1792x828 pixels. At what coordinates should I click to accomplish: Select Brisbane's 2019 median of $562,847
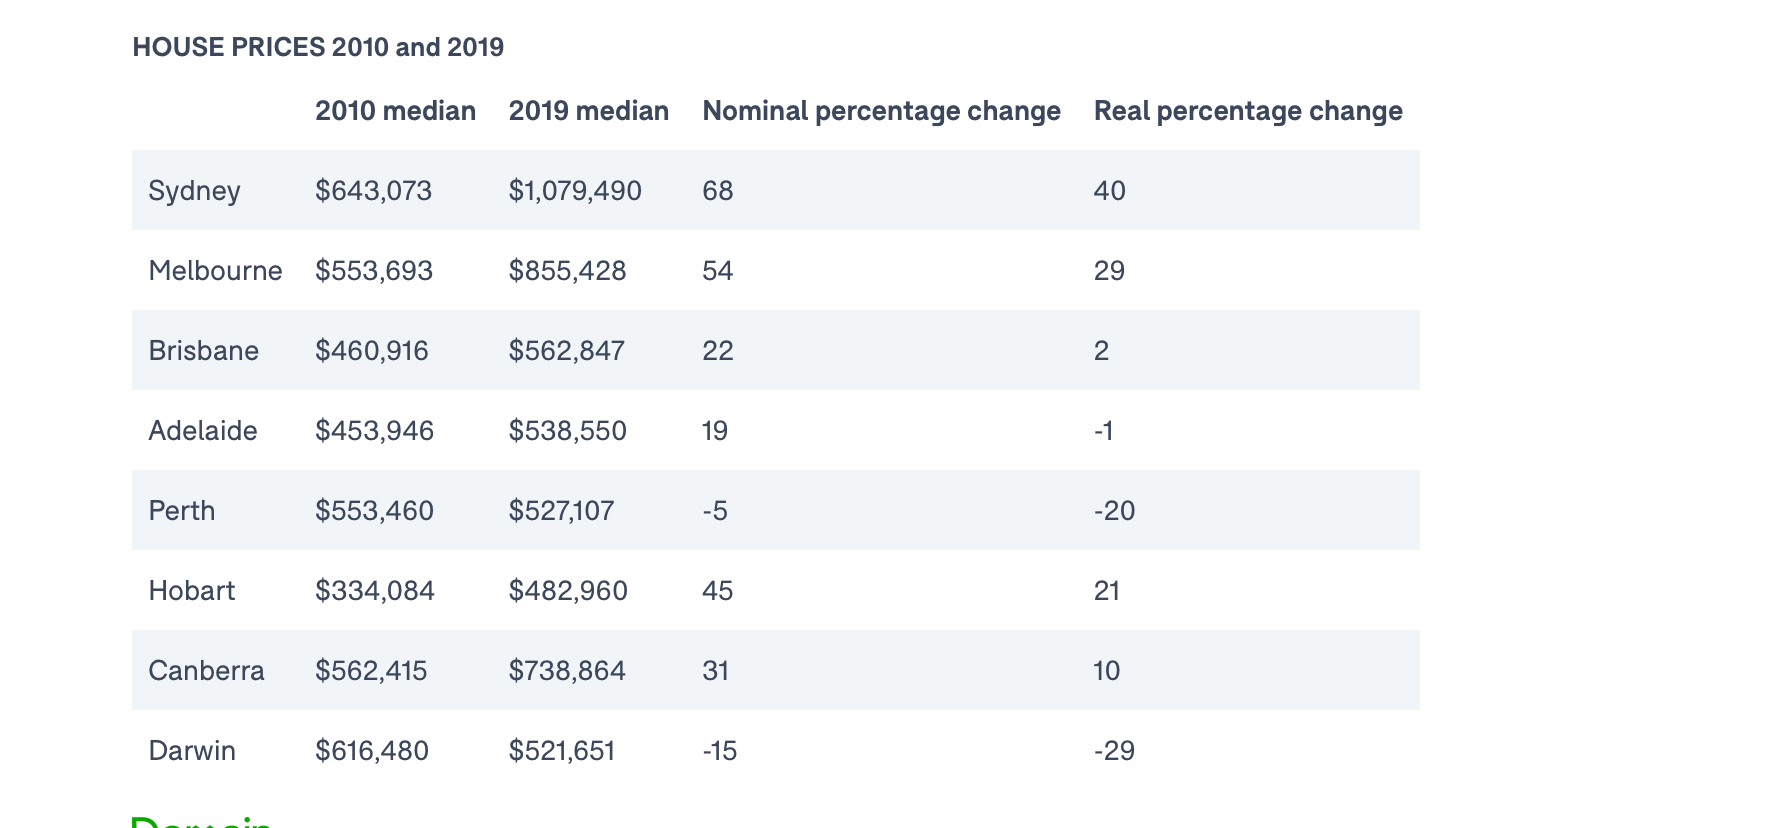point(567,350)
